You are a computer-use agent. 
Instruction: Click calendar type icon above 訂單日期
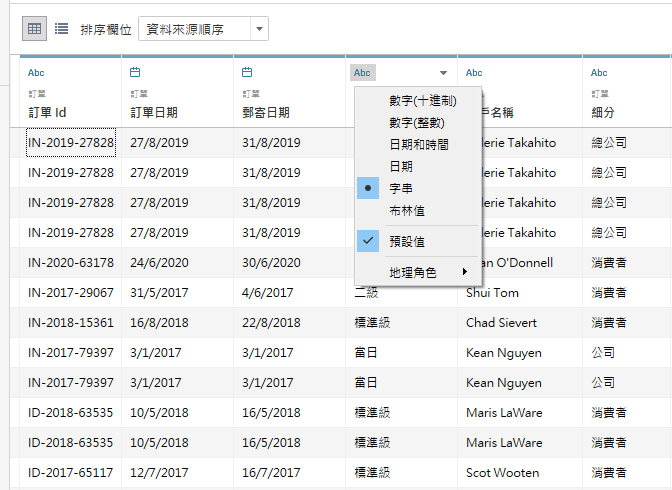tap(136, 72)
